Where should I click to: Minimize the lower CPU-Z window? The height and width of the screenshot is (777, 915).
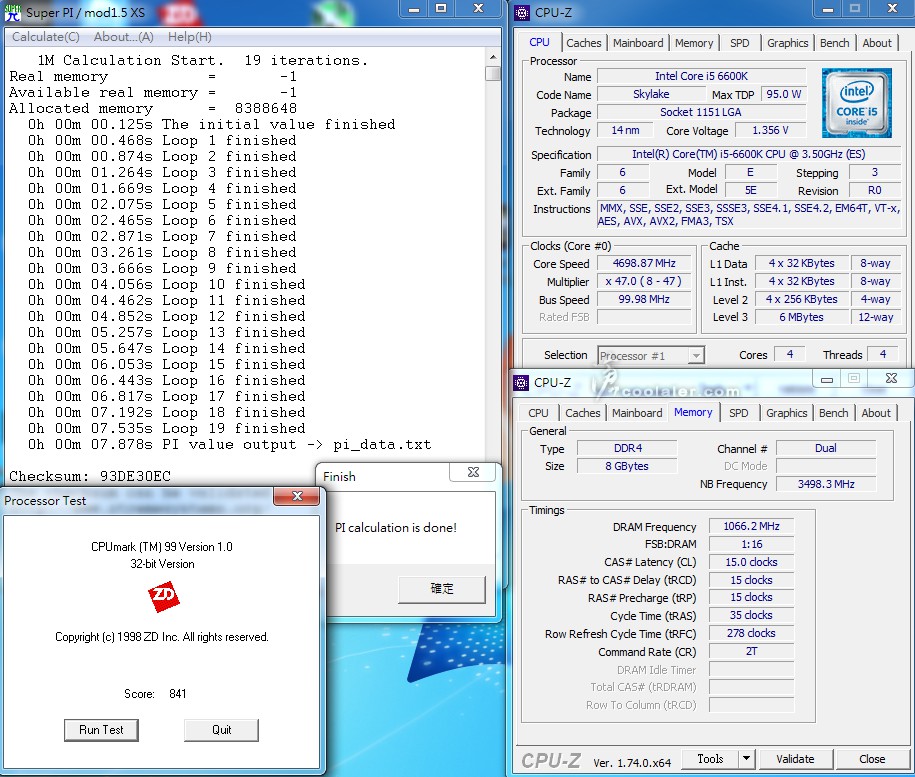click(x=827, y=379)
